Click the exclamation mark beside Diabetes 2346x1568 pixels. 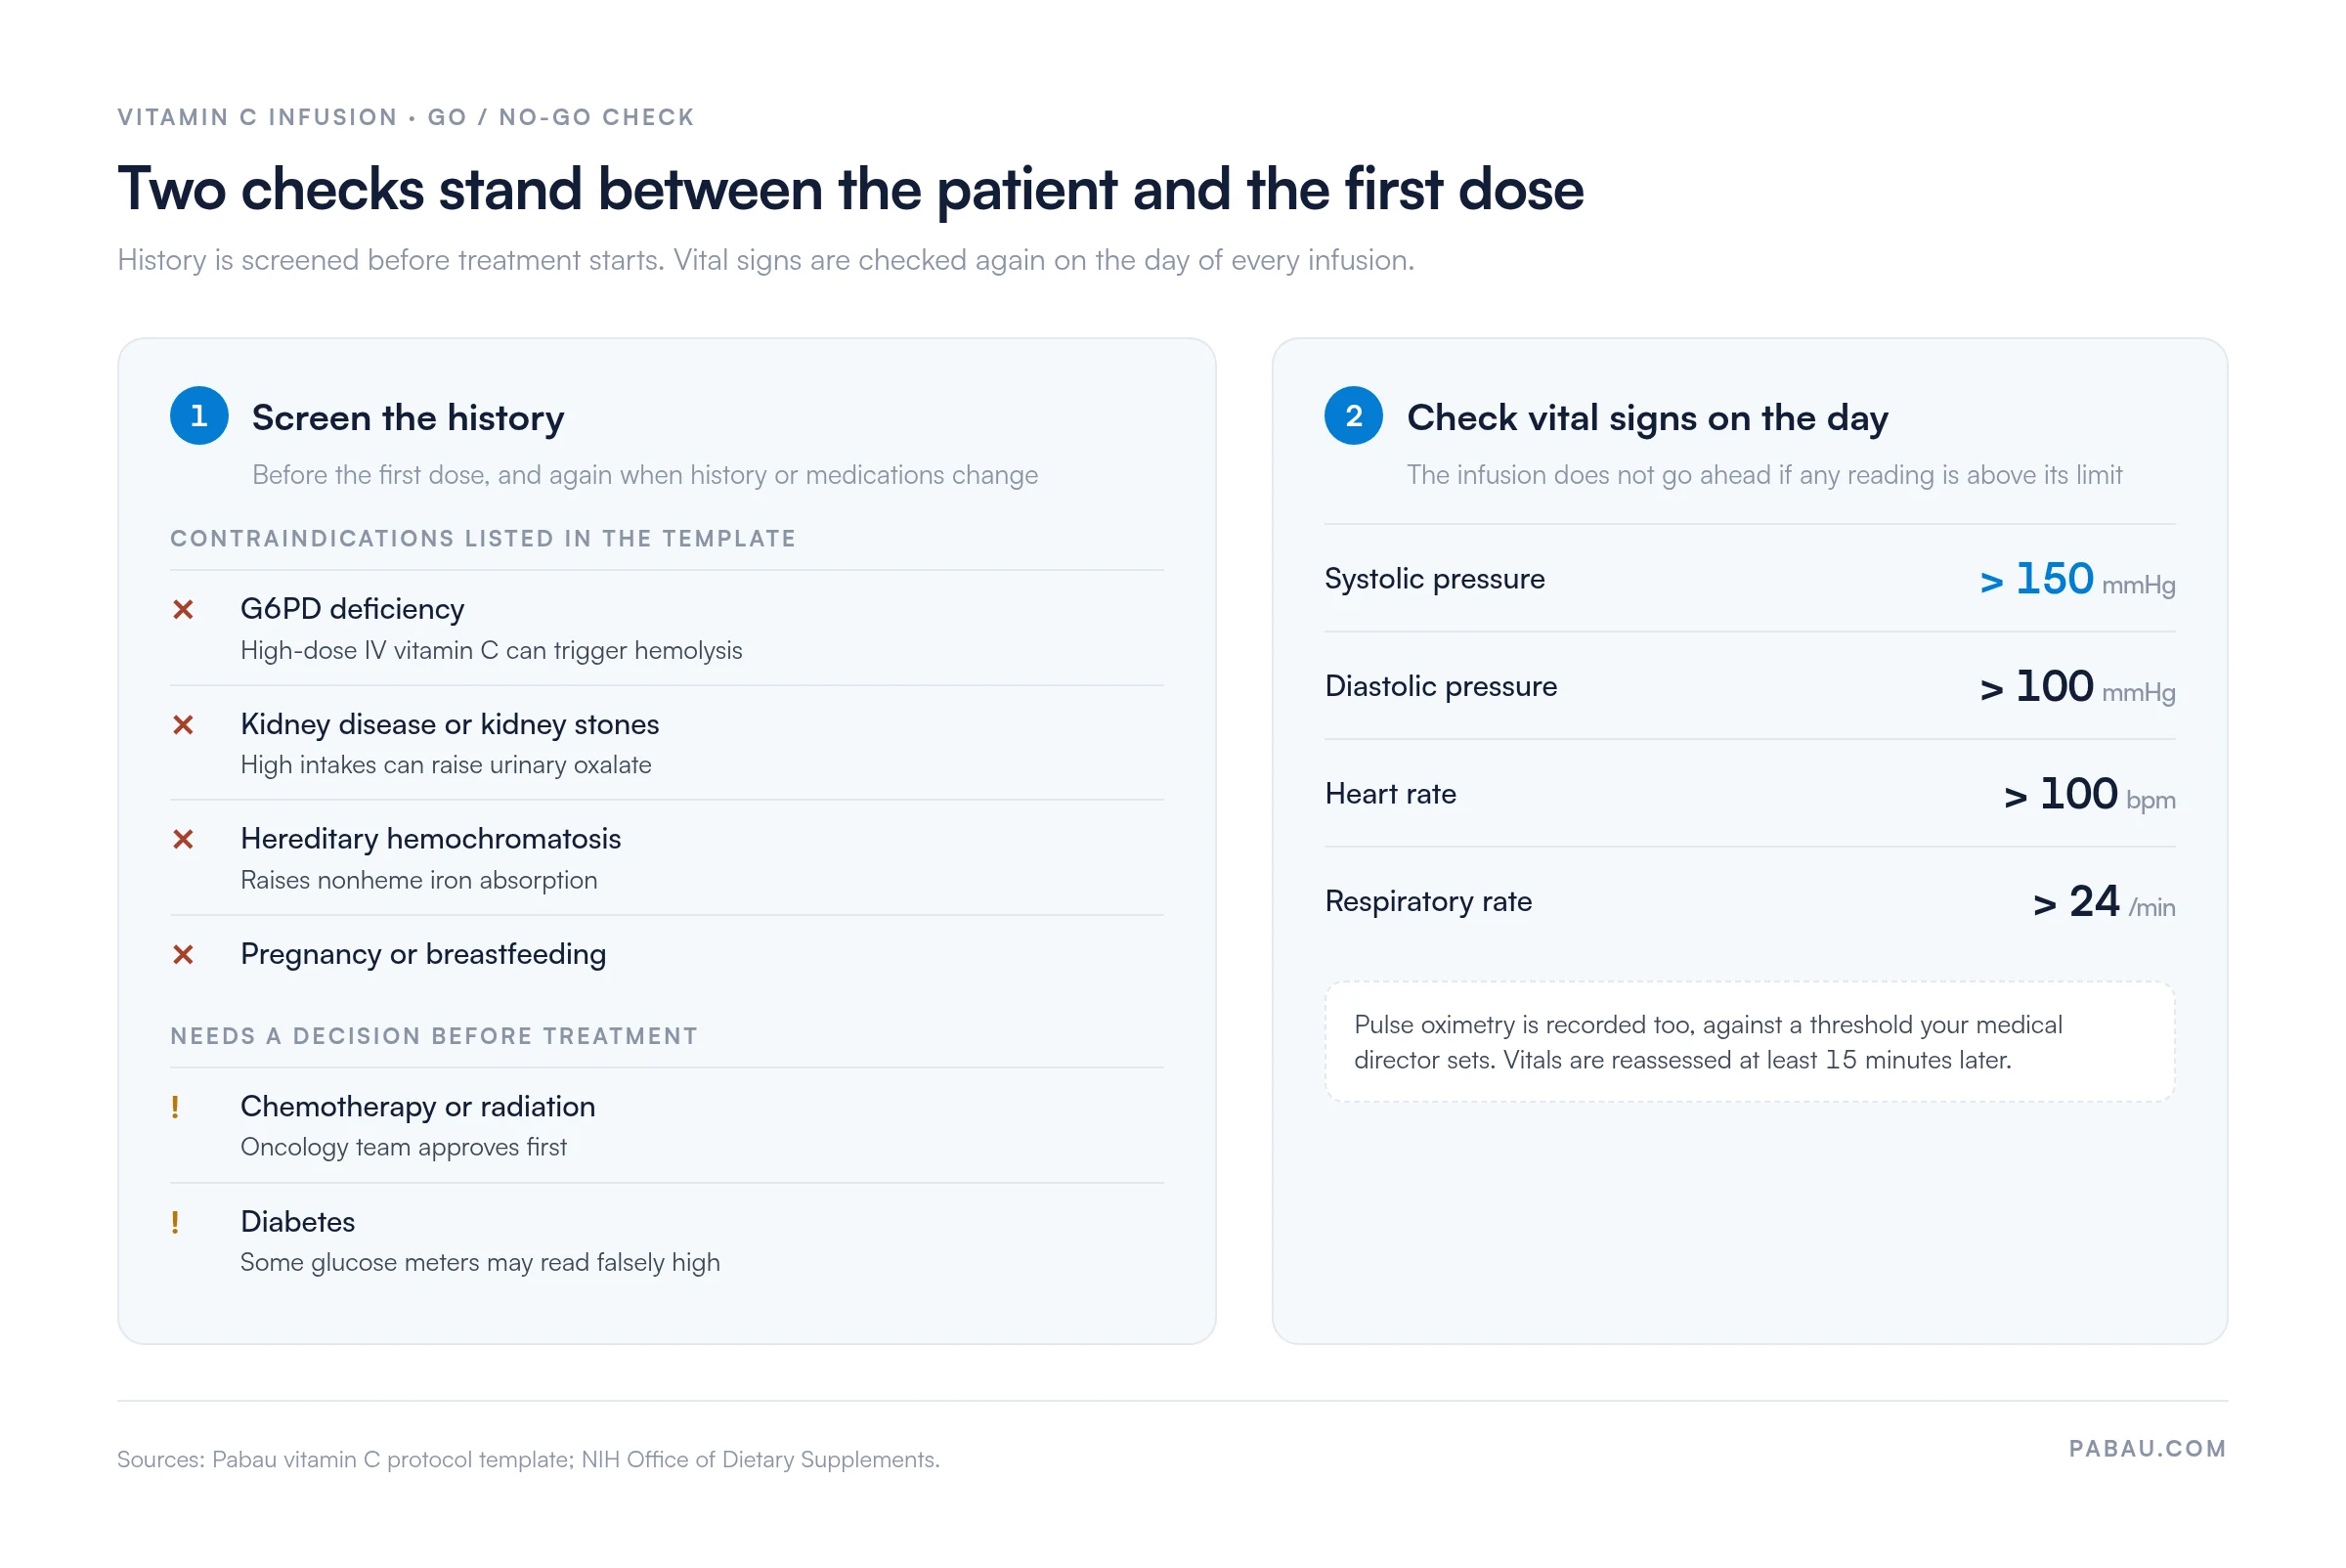(x=175, y=1222)
